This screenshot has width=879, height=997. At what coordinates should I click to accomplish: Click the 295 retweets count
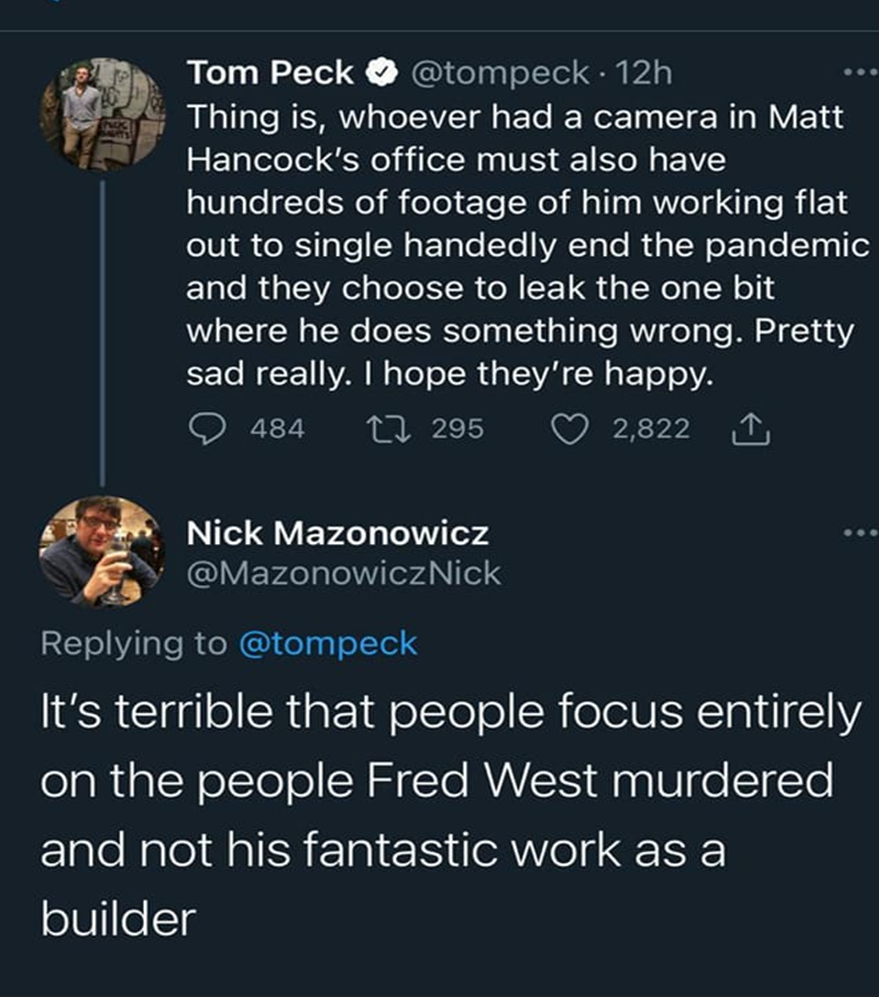tap(458, 429)
